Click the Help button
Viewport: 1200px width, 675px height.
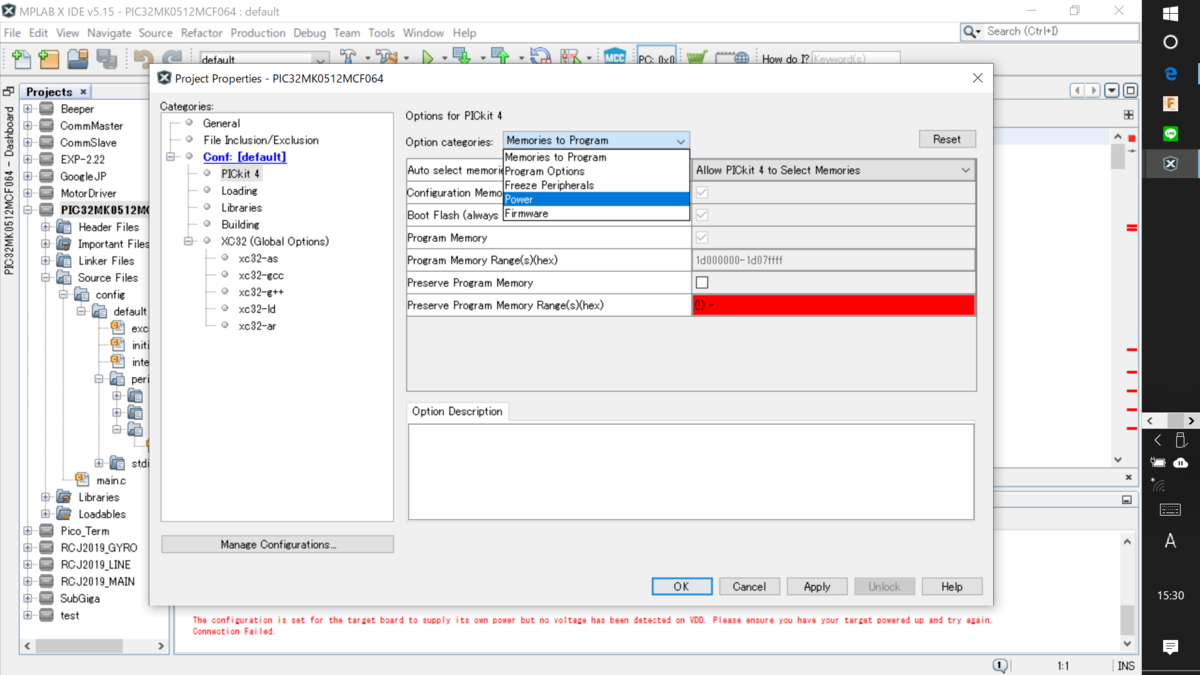[x=952, y=587]
